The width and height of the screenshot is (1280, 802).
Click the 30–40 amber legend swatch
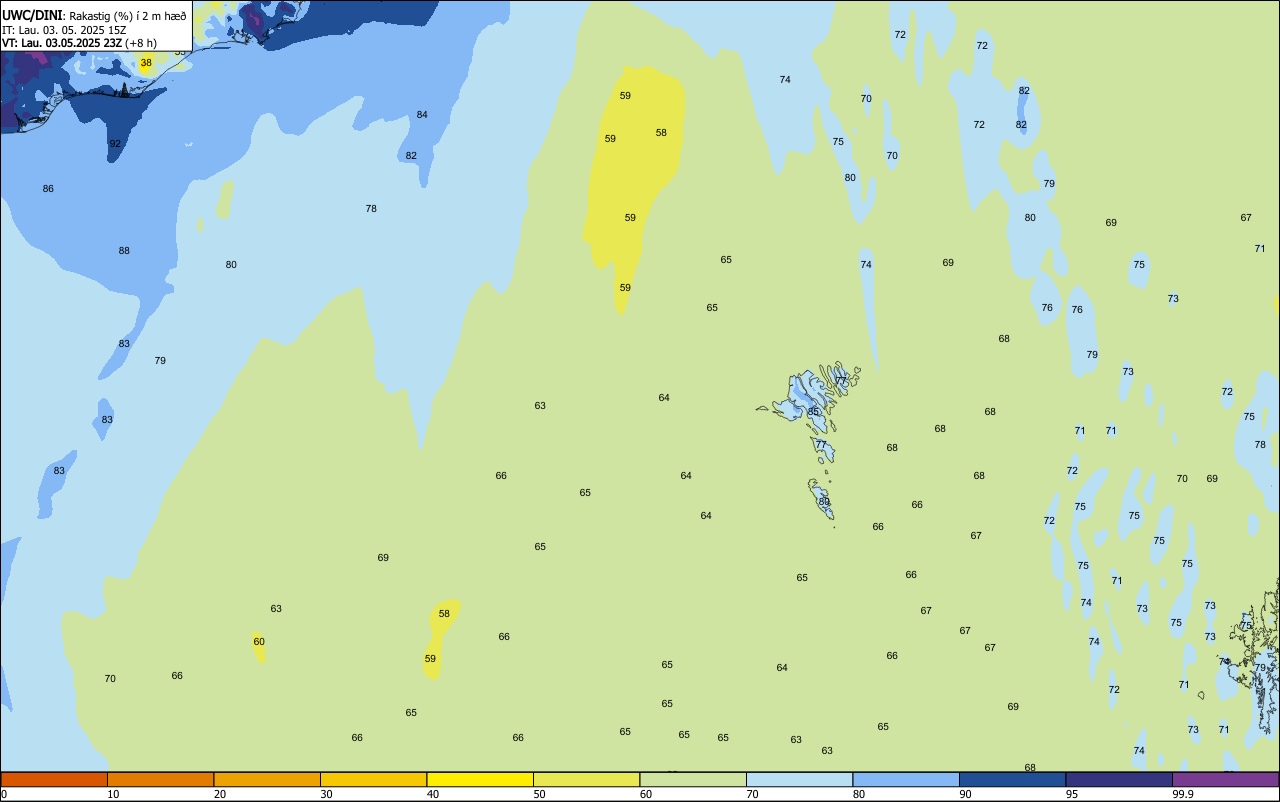[x=373, y=779]
